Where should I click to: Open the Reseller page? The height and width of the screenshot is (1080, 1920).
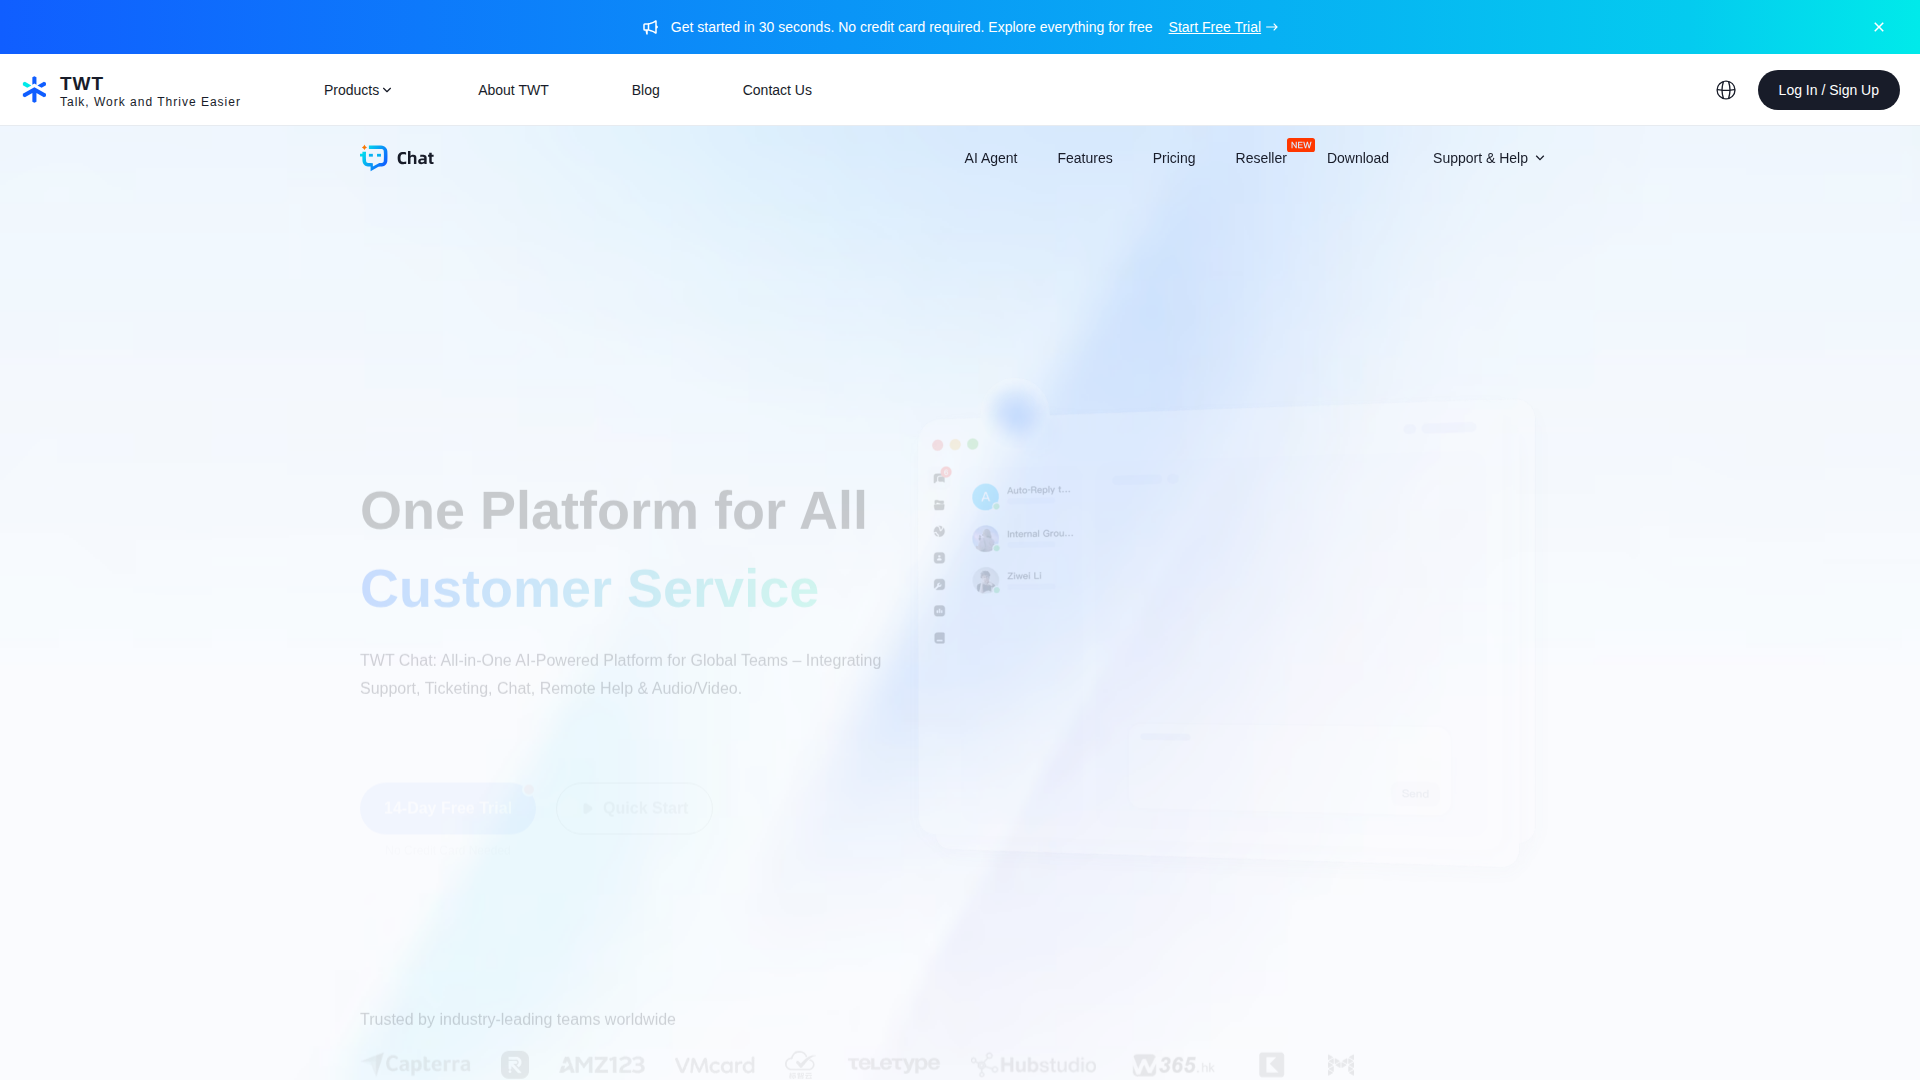coord(1261,158)
